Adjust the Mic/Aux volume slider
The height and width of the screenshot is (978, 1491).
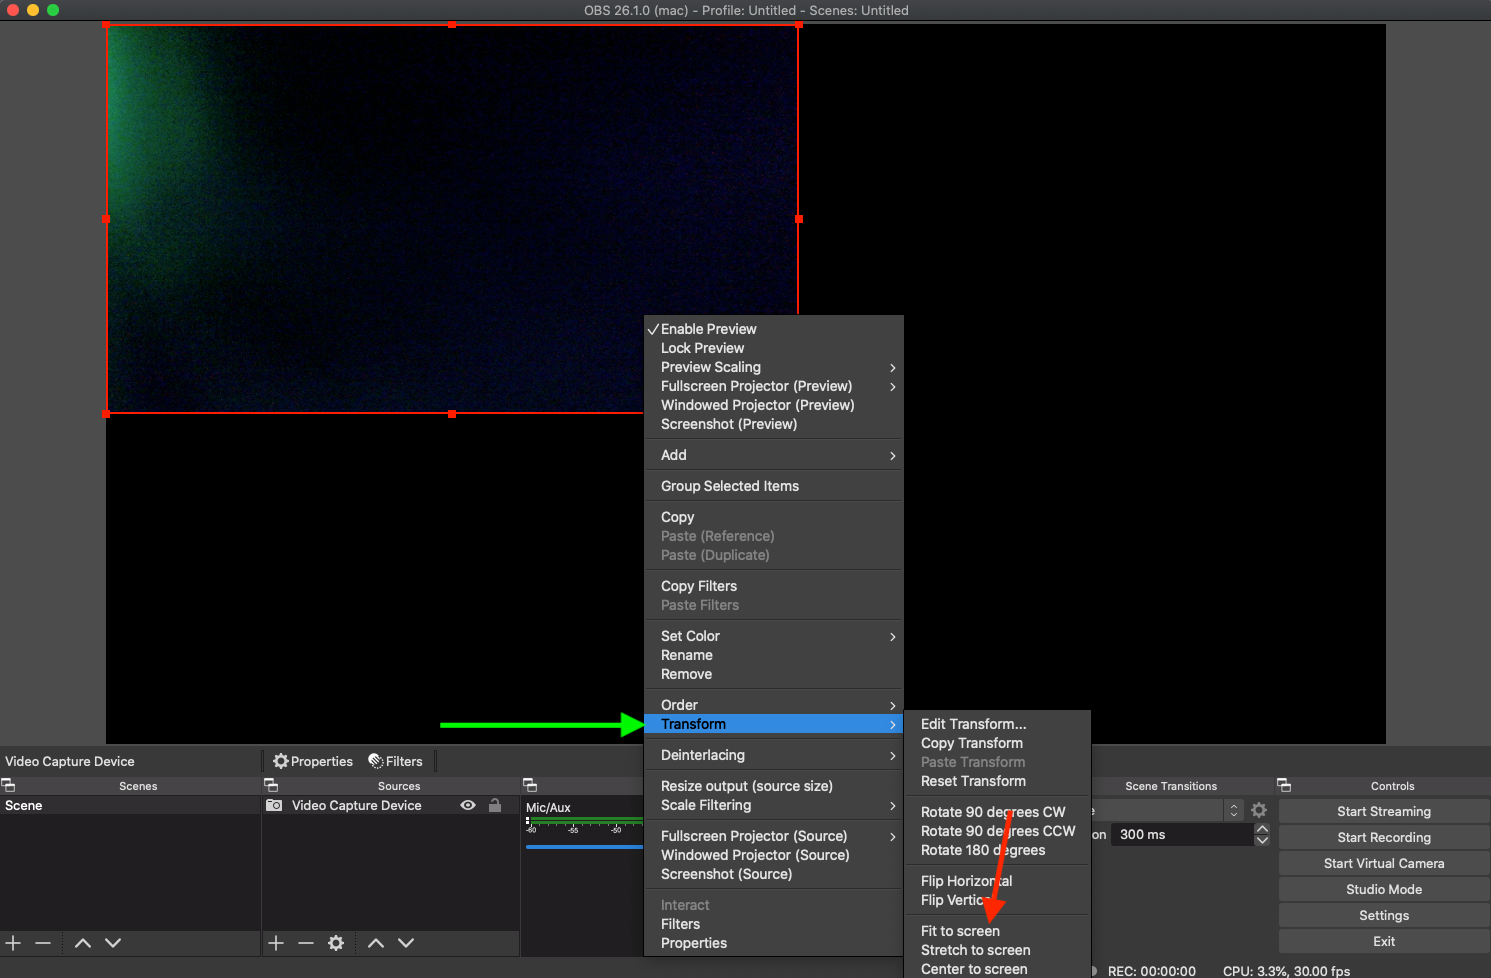coord(584,847)
